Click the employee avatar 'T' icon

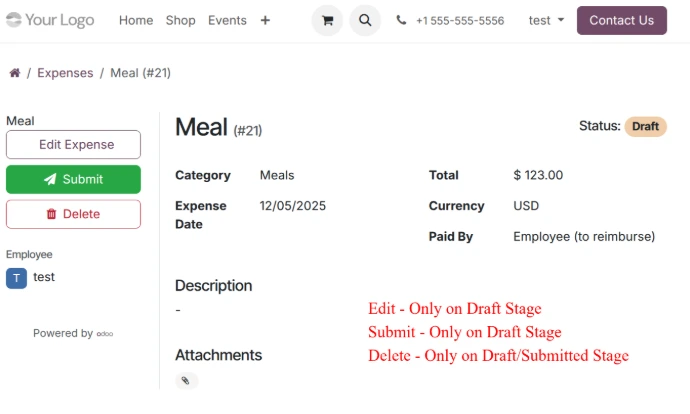point(16,278)
